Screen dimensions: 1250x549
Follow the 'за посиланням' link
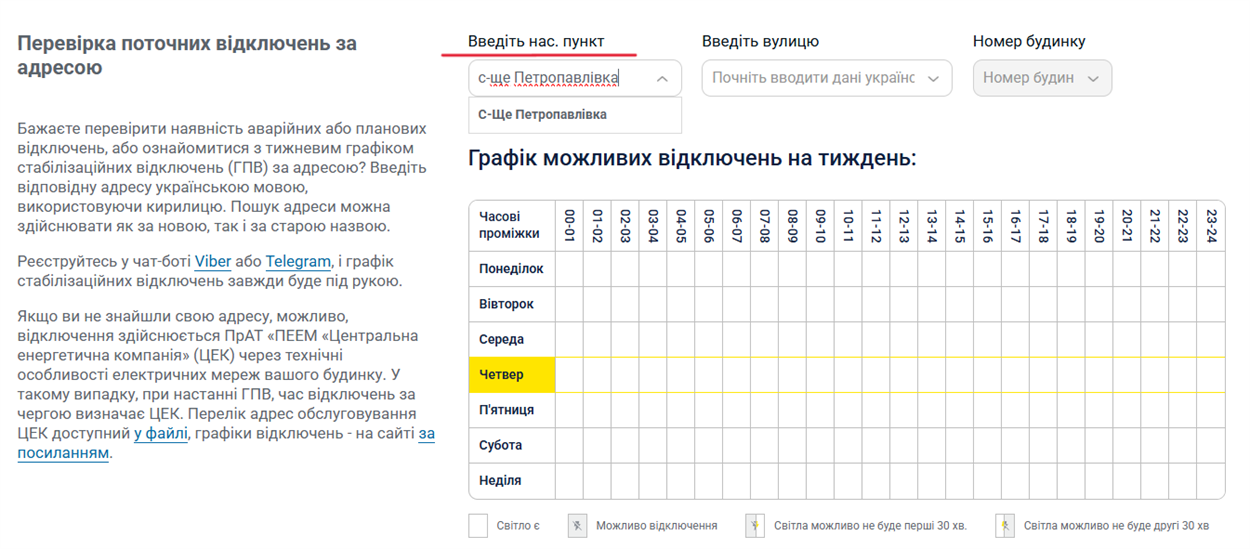click(x=63, y=453)
